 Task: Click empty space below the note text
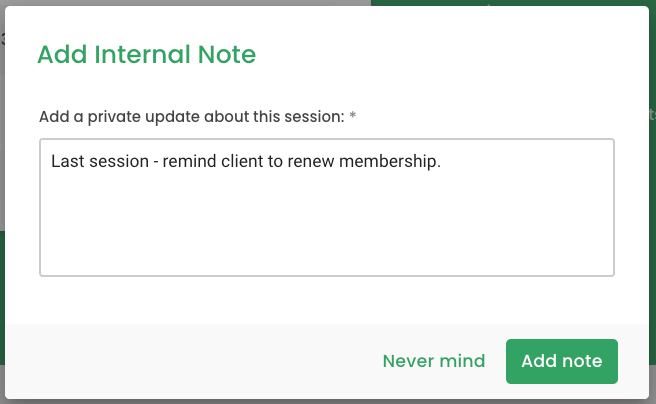327,226
